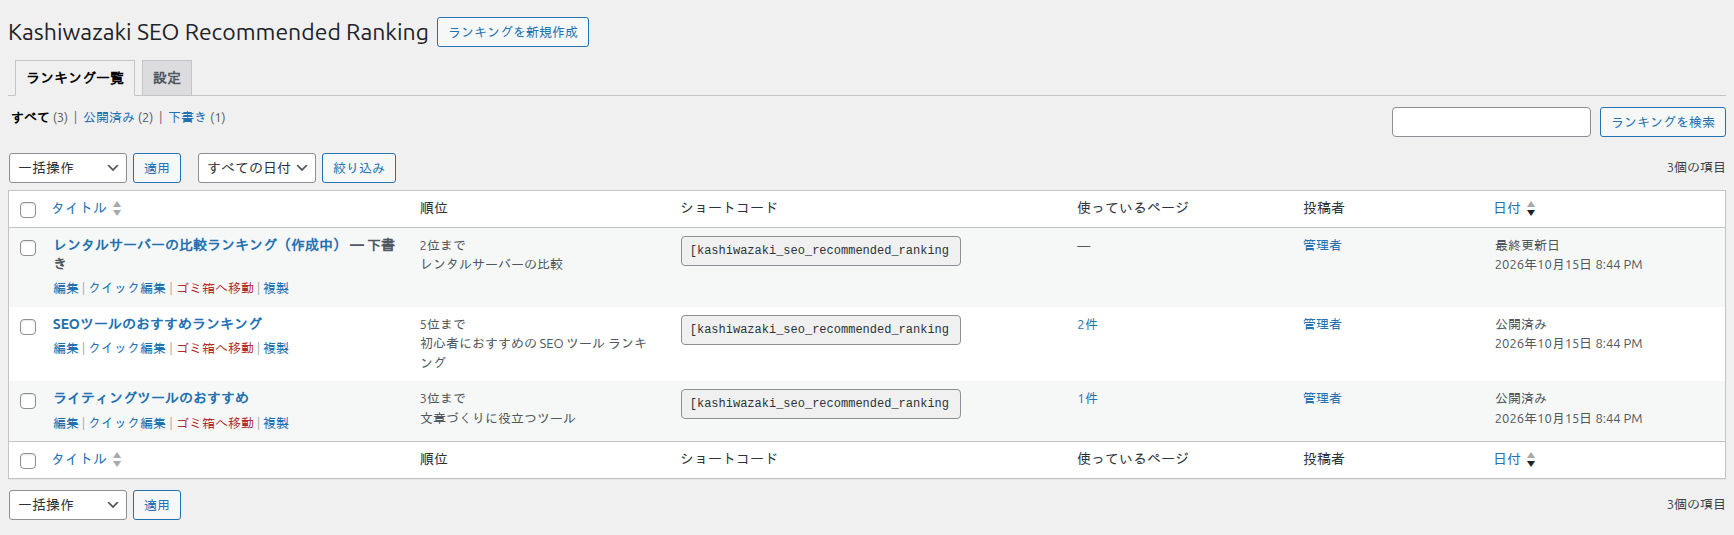Click クイック編集 under ライティングツールのおすすめ
This screenshot has width=1734, height=535.
click(x=128, y=423)
